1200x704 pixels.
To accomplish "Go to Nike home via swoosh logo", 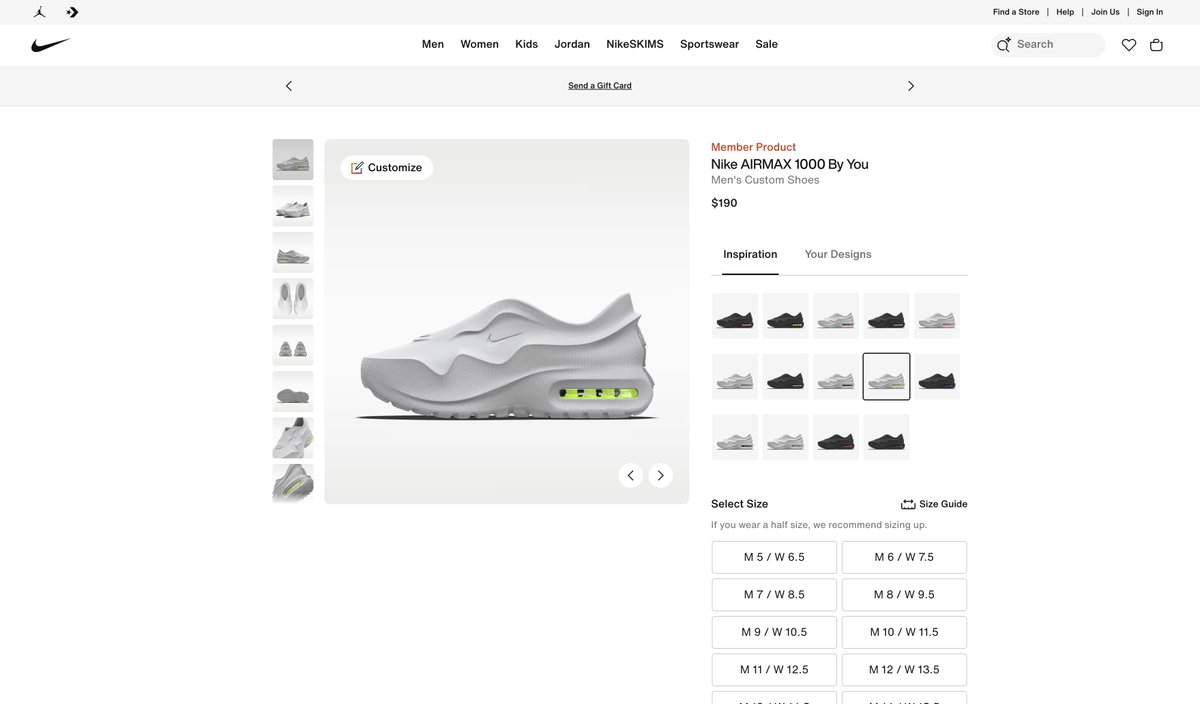I will point(51,45).
